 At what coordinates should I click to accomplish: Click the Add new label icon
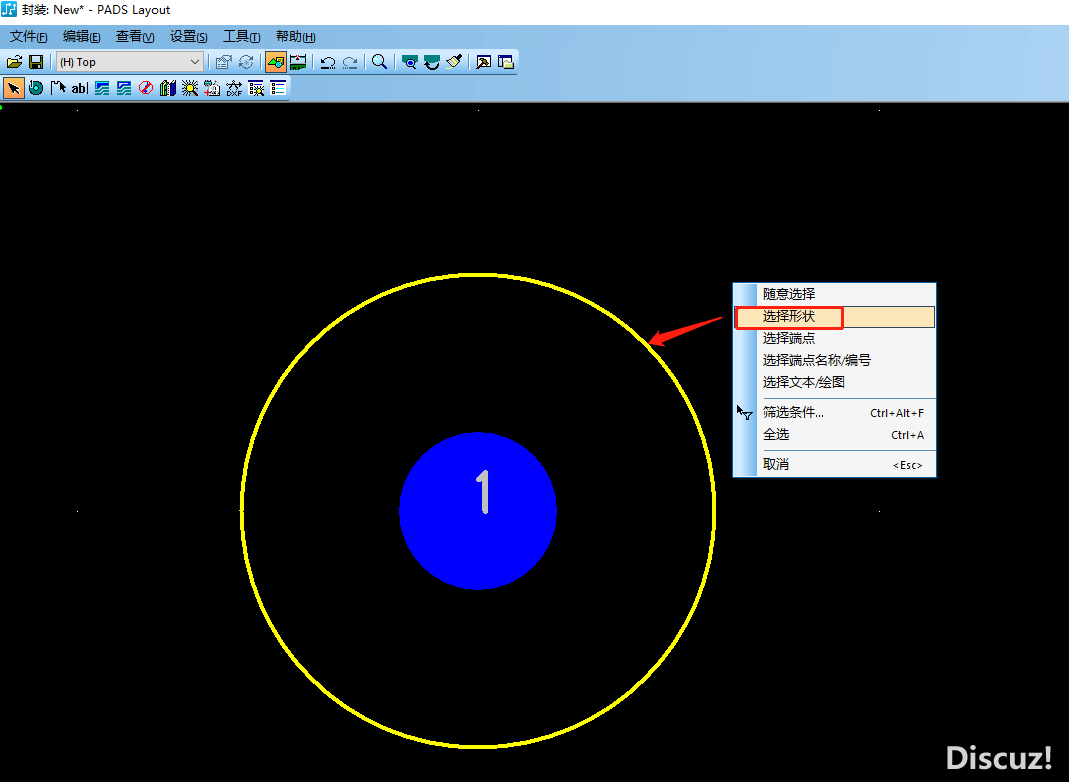(212, 88)
